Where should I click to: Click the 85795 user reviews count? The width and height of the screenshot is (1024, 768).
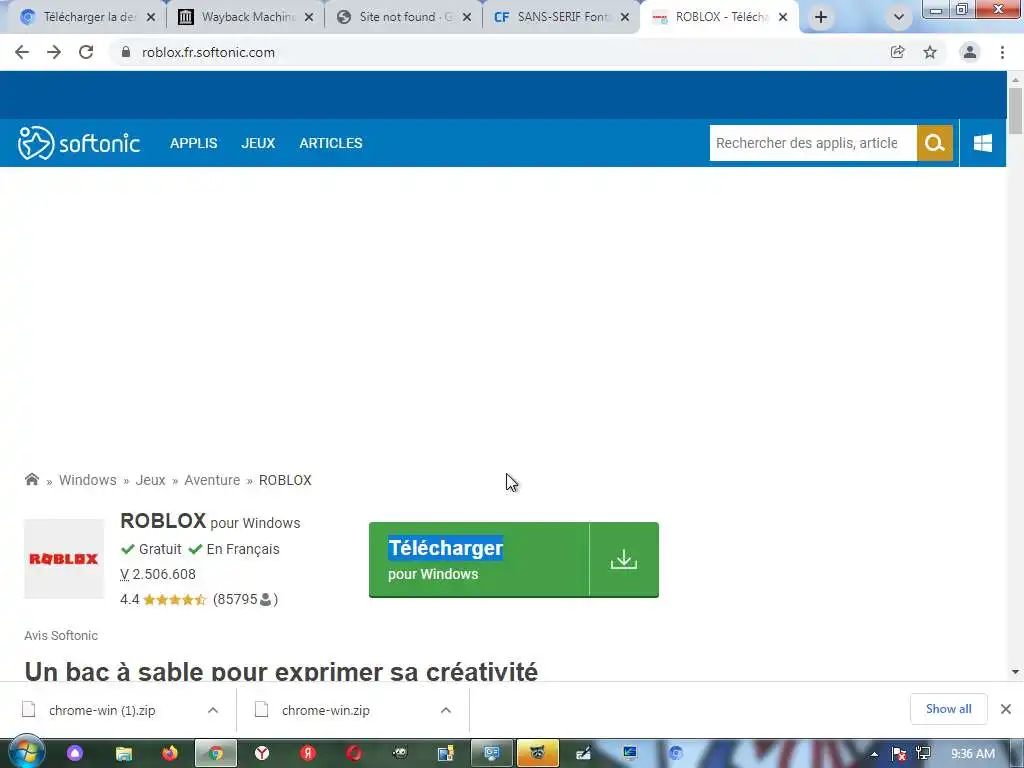tap(246, 600)
